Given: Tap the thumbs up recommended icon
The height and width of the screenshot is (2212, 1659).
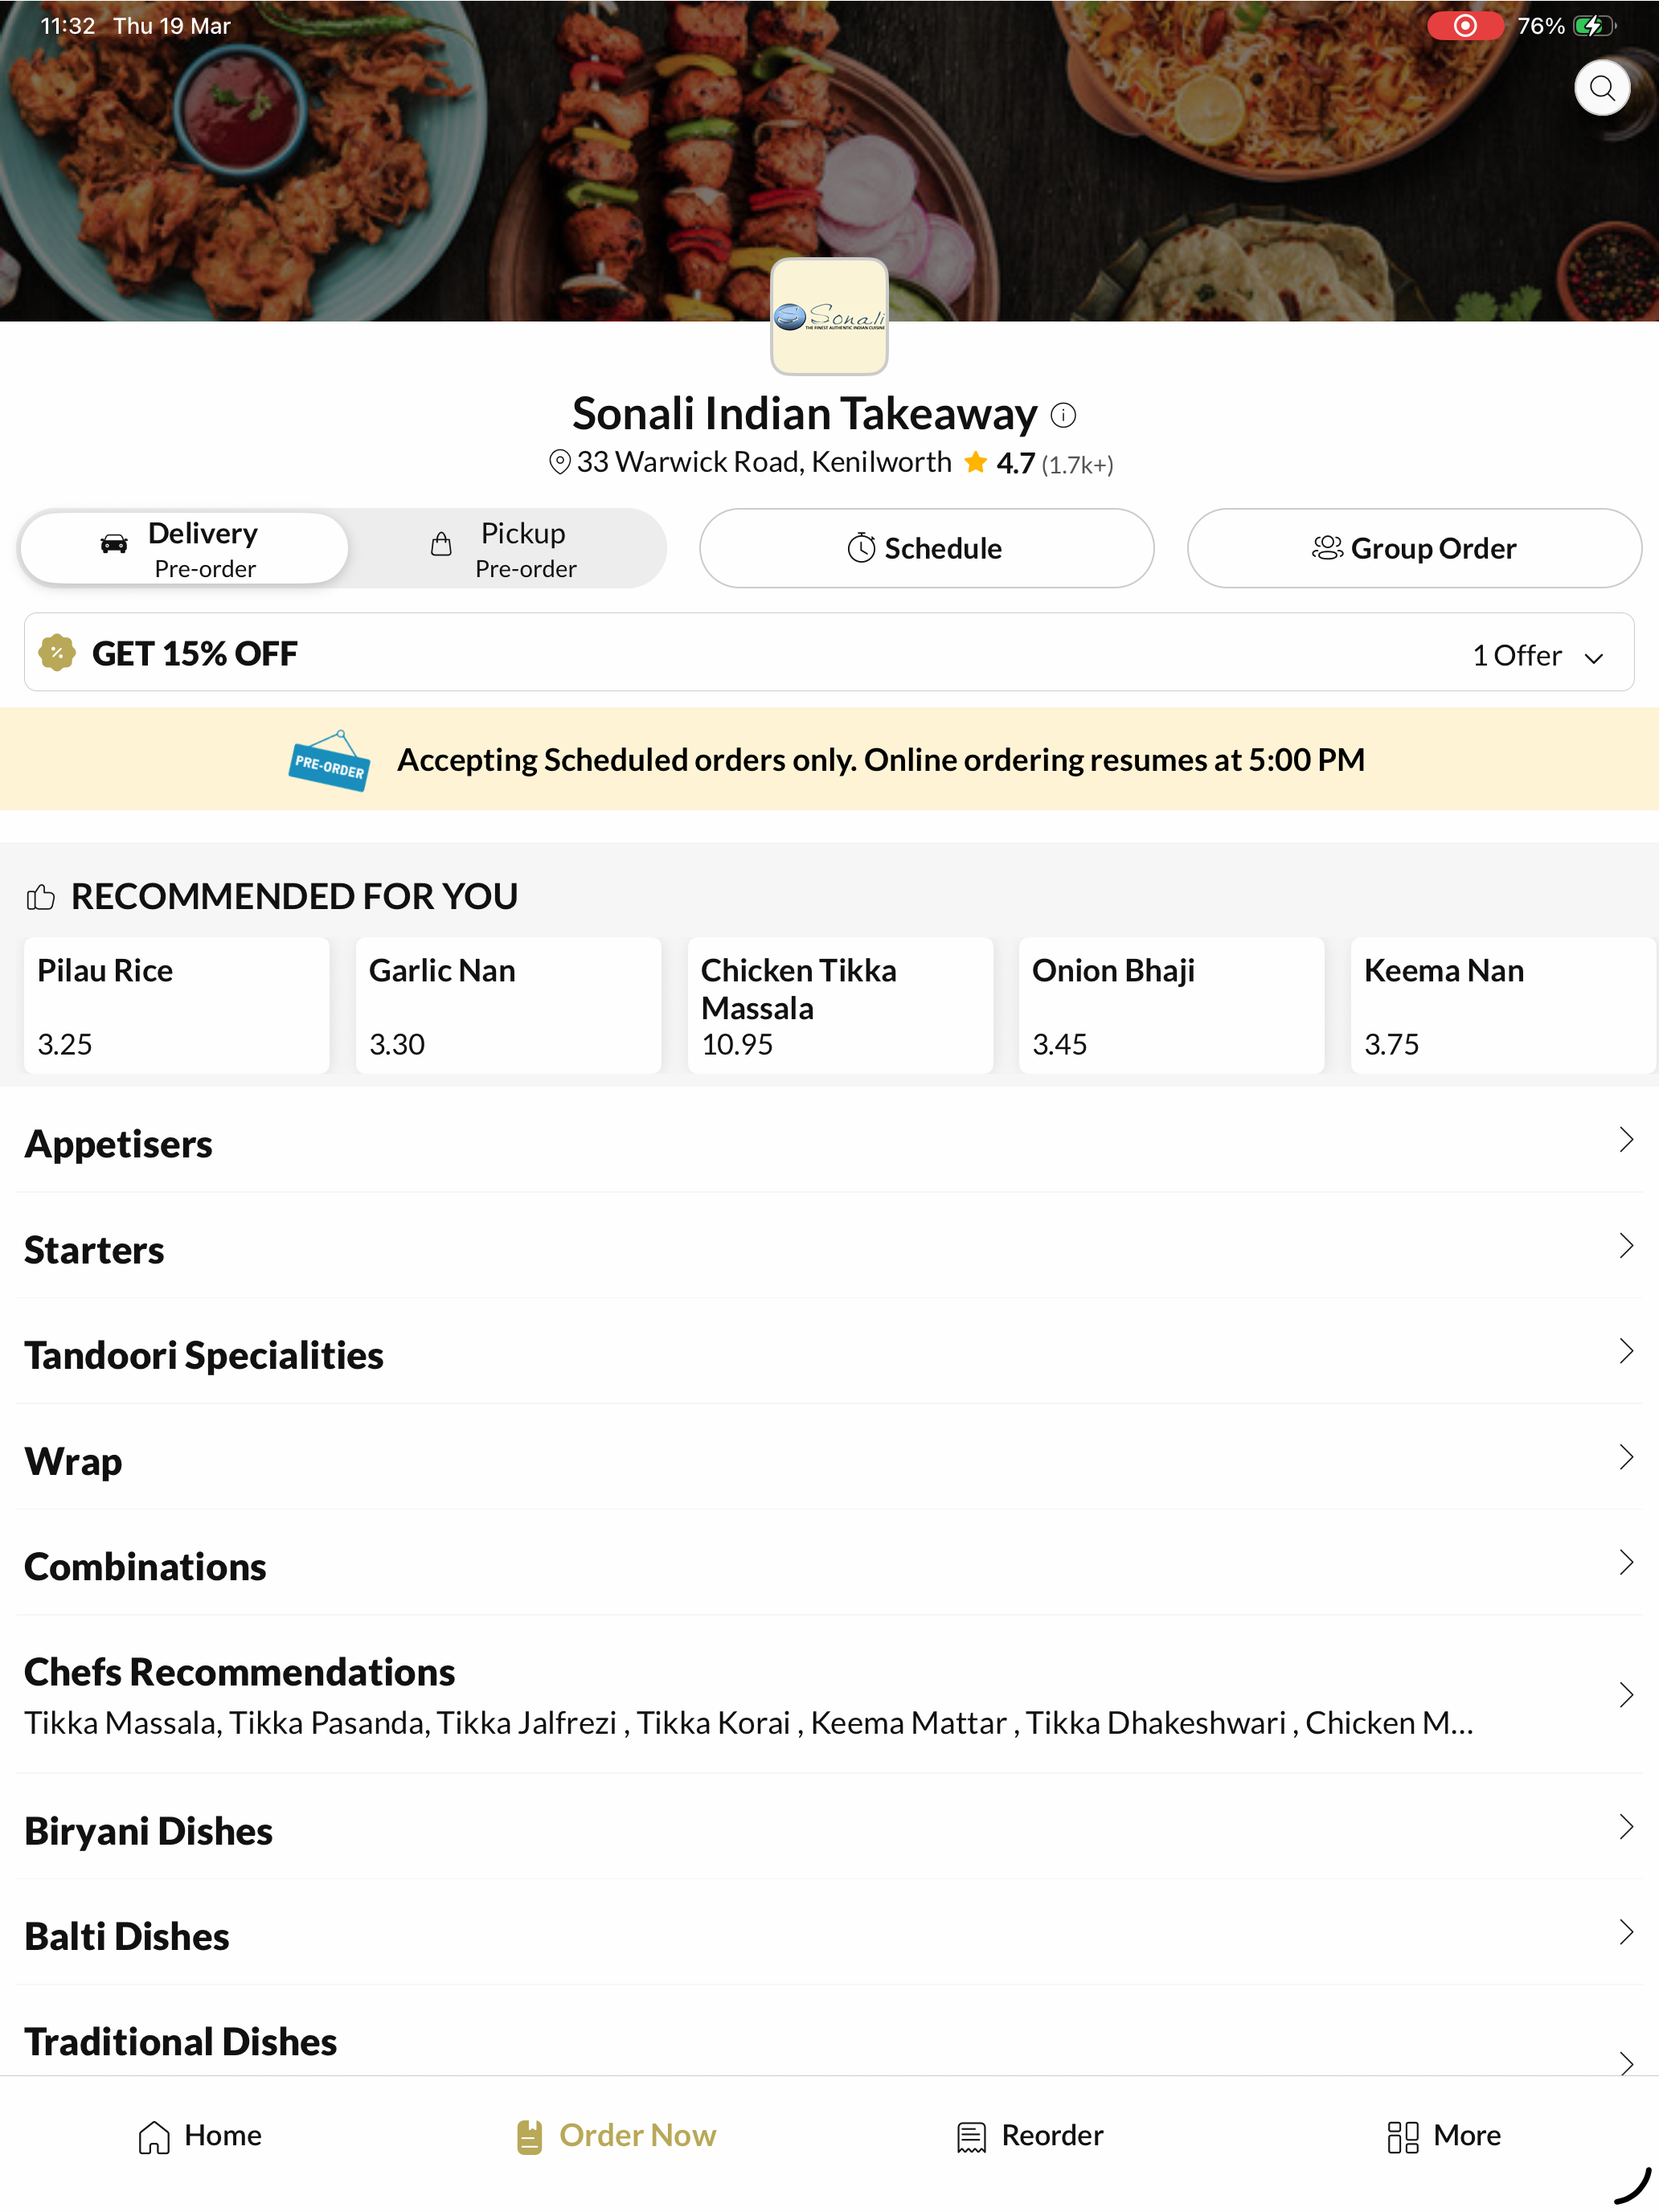Looking at the screenshot, I should pos(41,897).
